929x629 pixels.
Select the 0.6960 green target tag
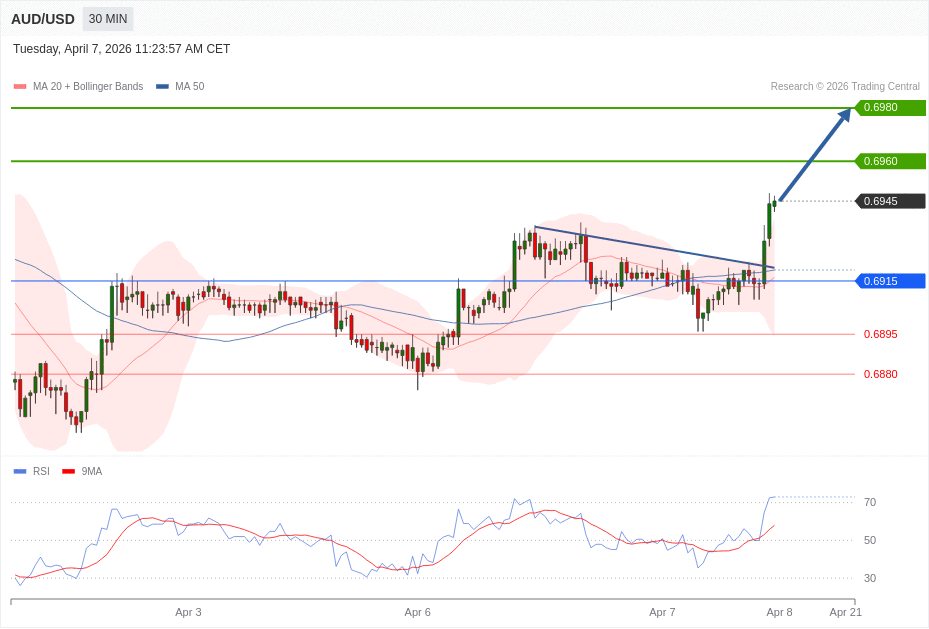click(x=890, y=161)
